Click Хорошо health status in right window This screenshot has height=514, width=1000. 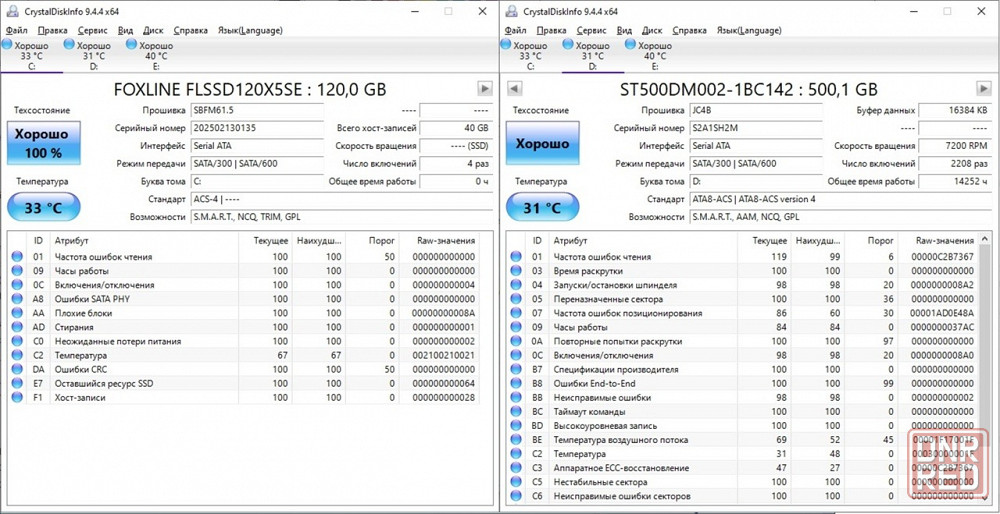click(542, 143)
